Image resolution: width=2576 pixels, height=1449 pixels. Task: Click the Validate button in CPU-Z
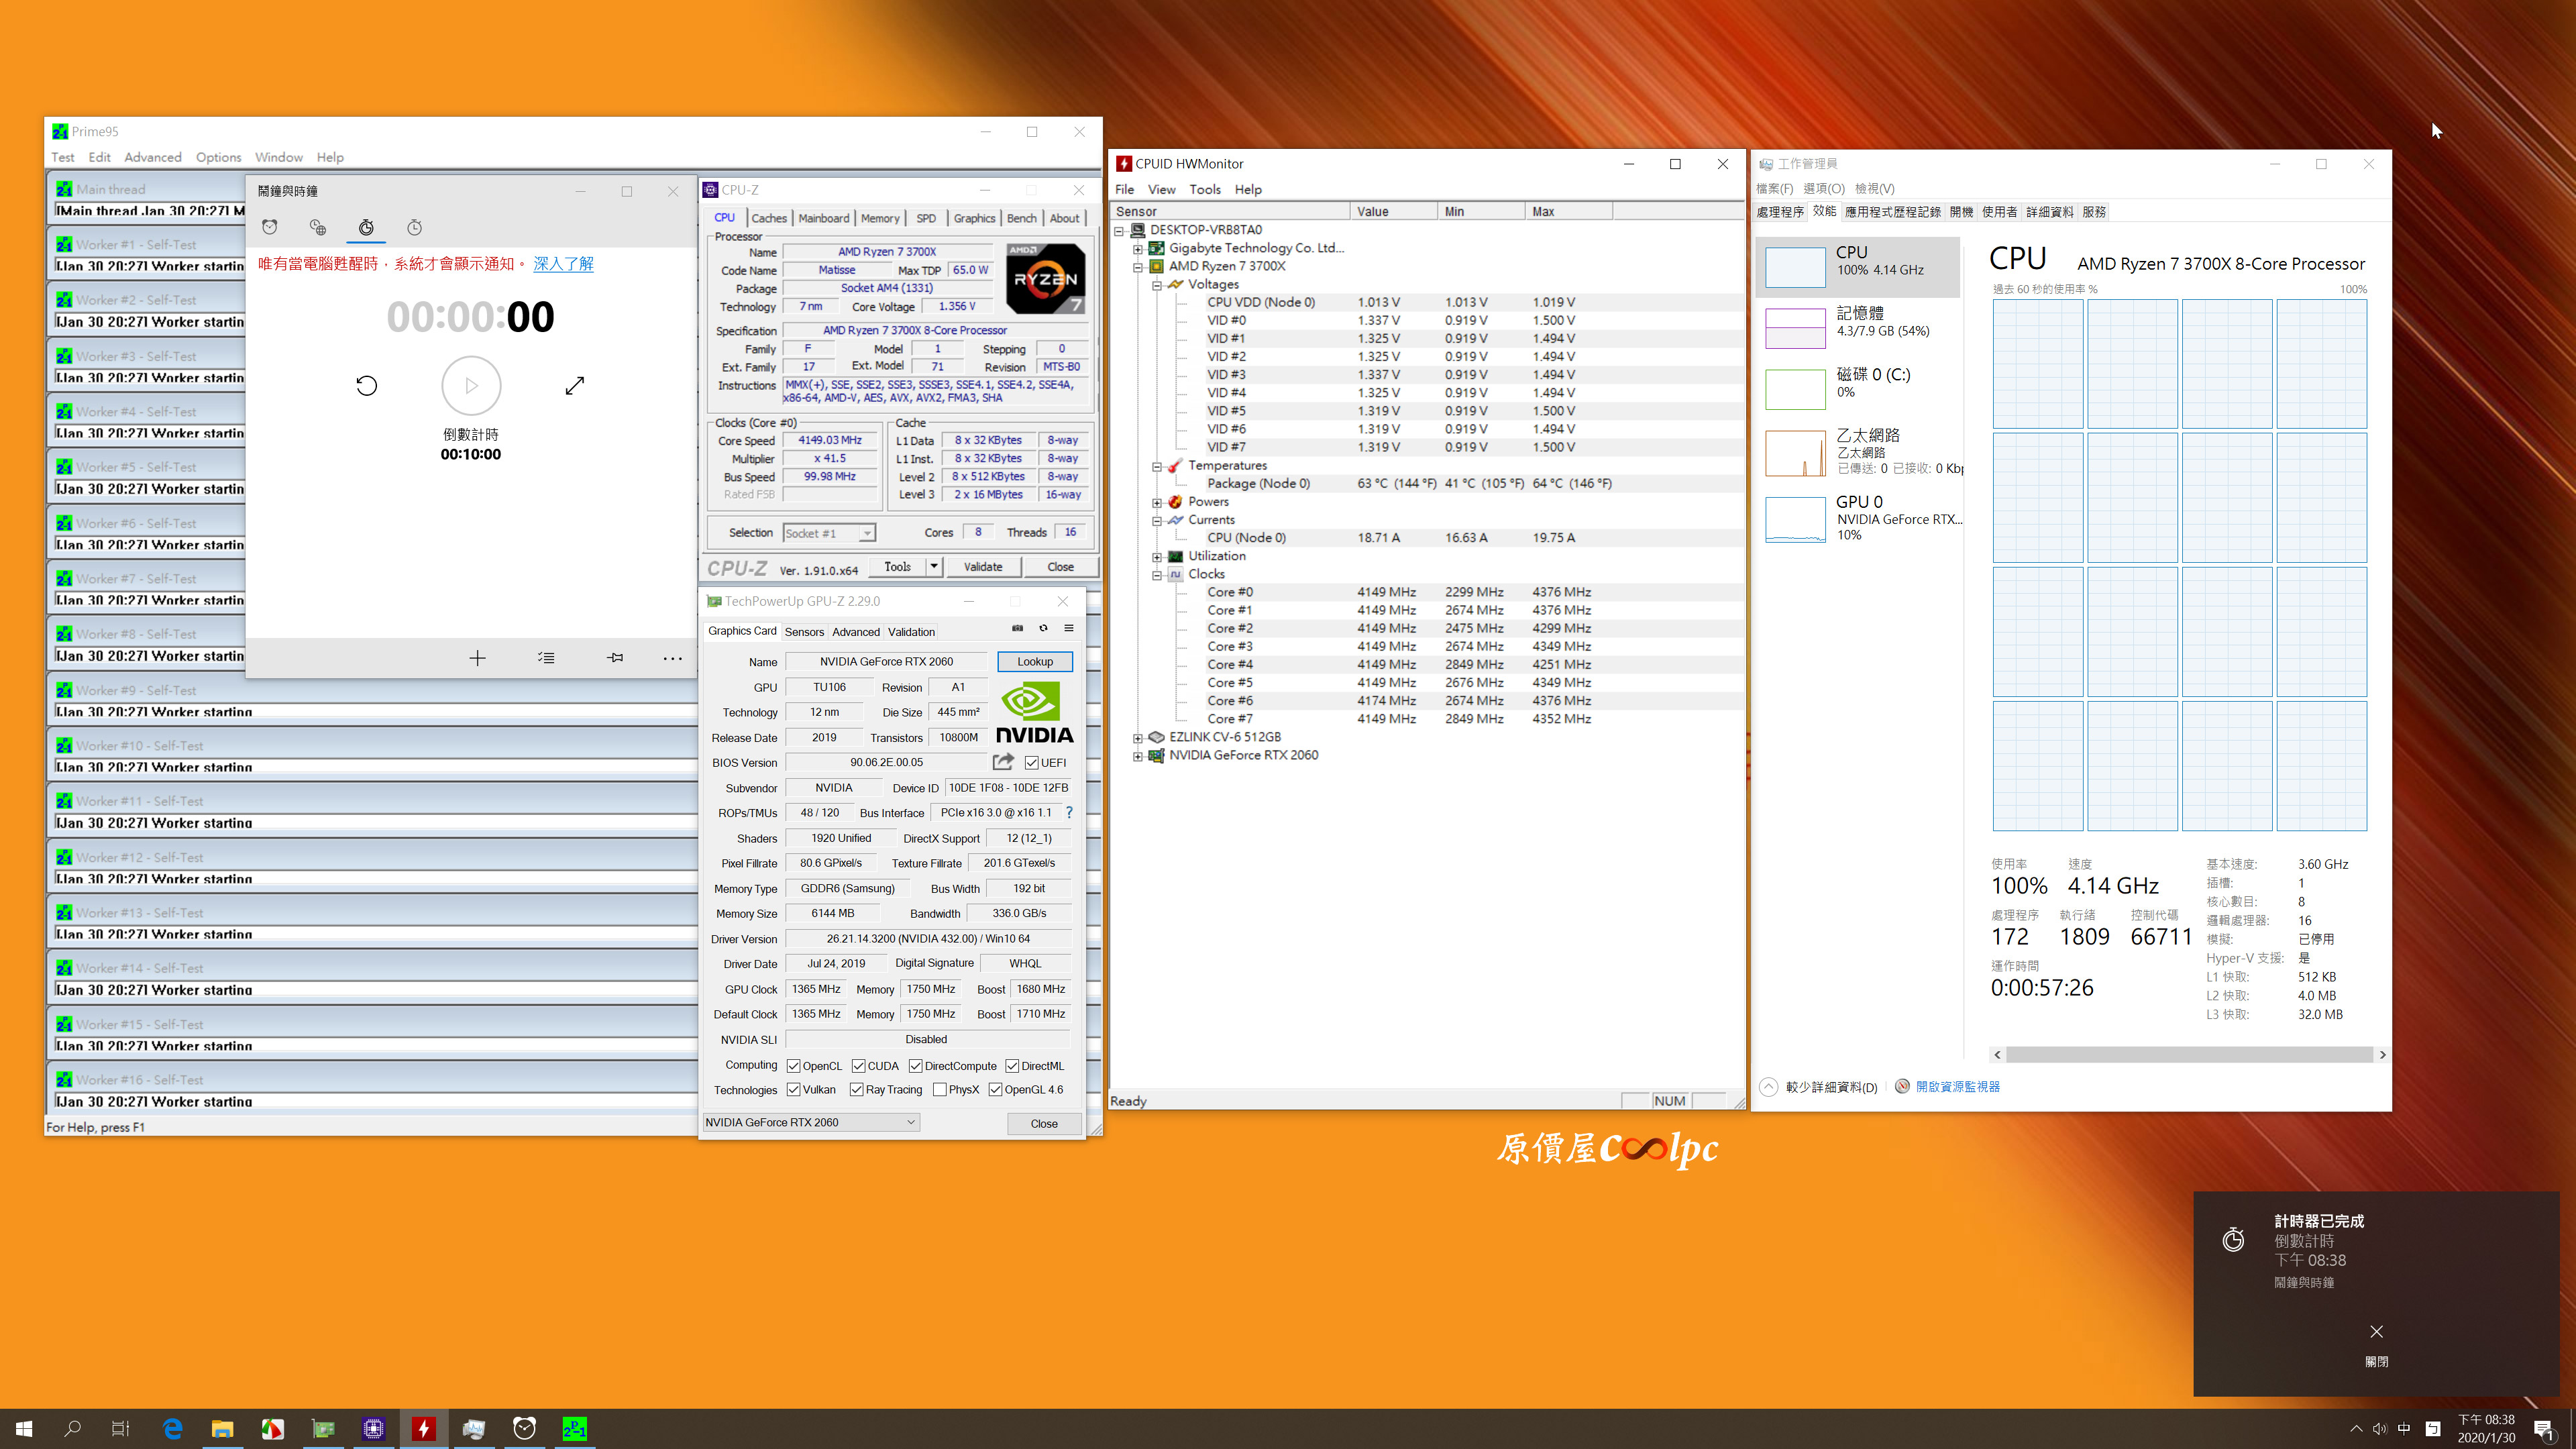tap(983, 566)
